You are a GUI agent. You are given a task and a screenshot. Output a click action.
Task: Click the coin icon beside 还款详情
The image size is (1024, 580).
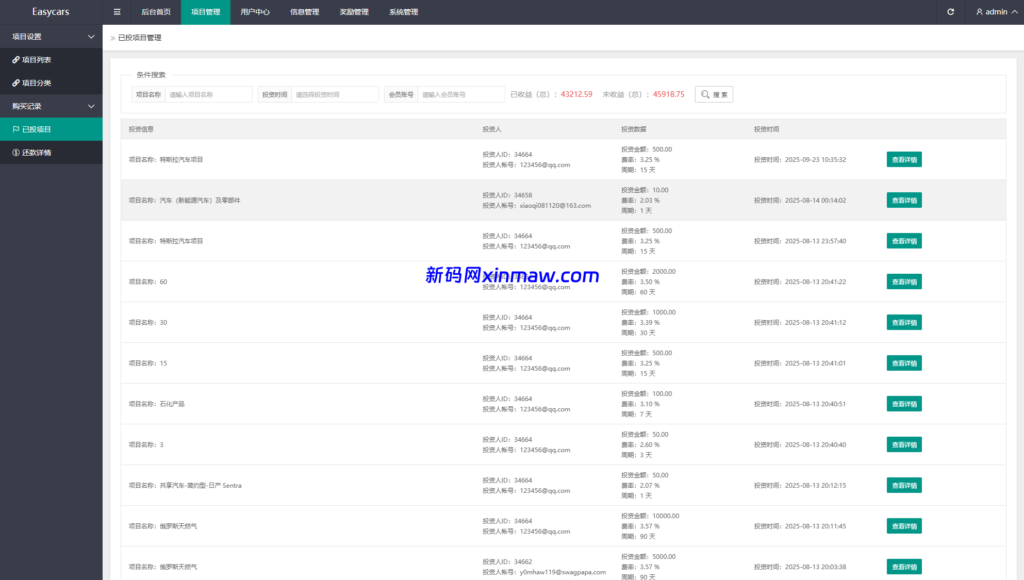tap(15, 153)
